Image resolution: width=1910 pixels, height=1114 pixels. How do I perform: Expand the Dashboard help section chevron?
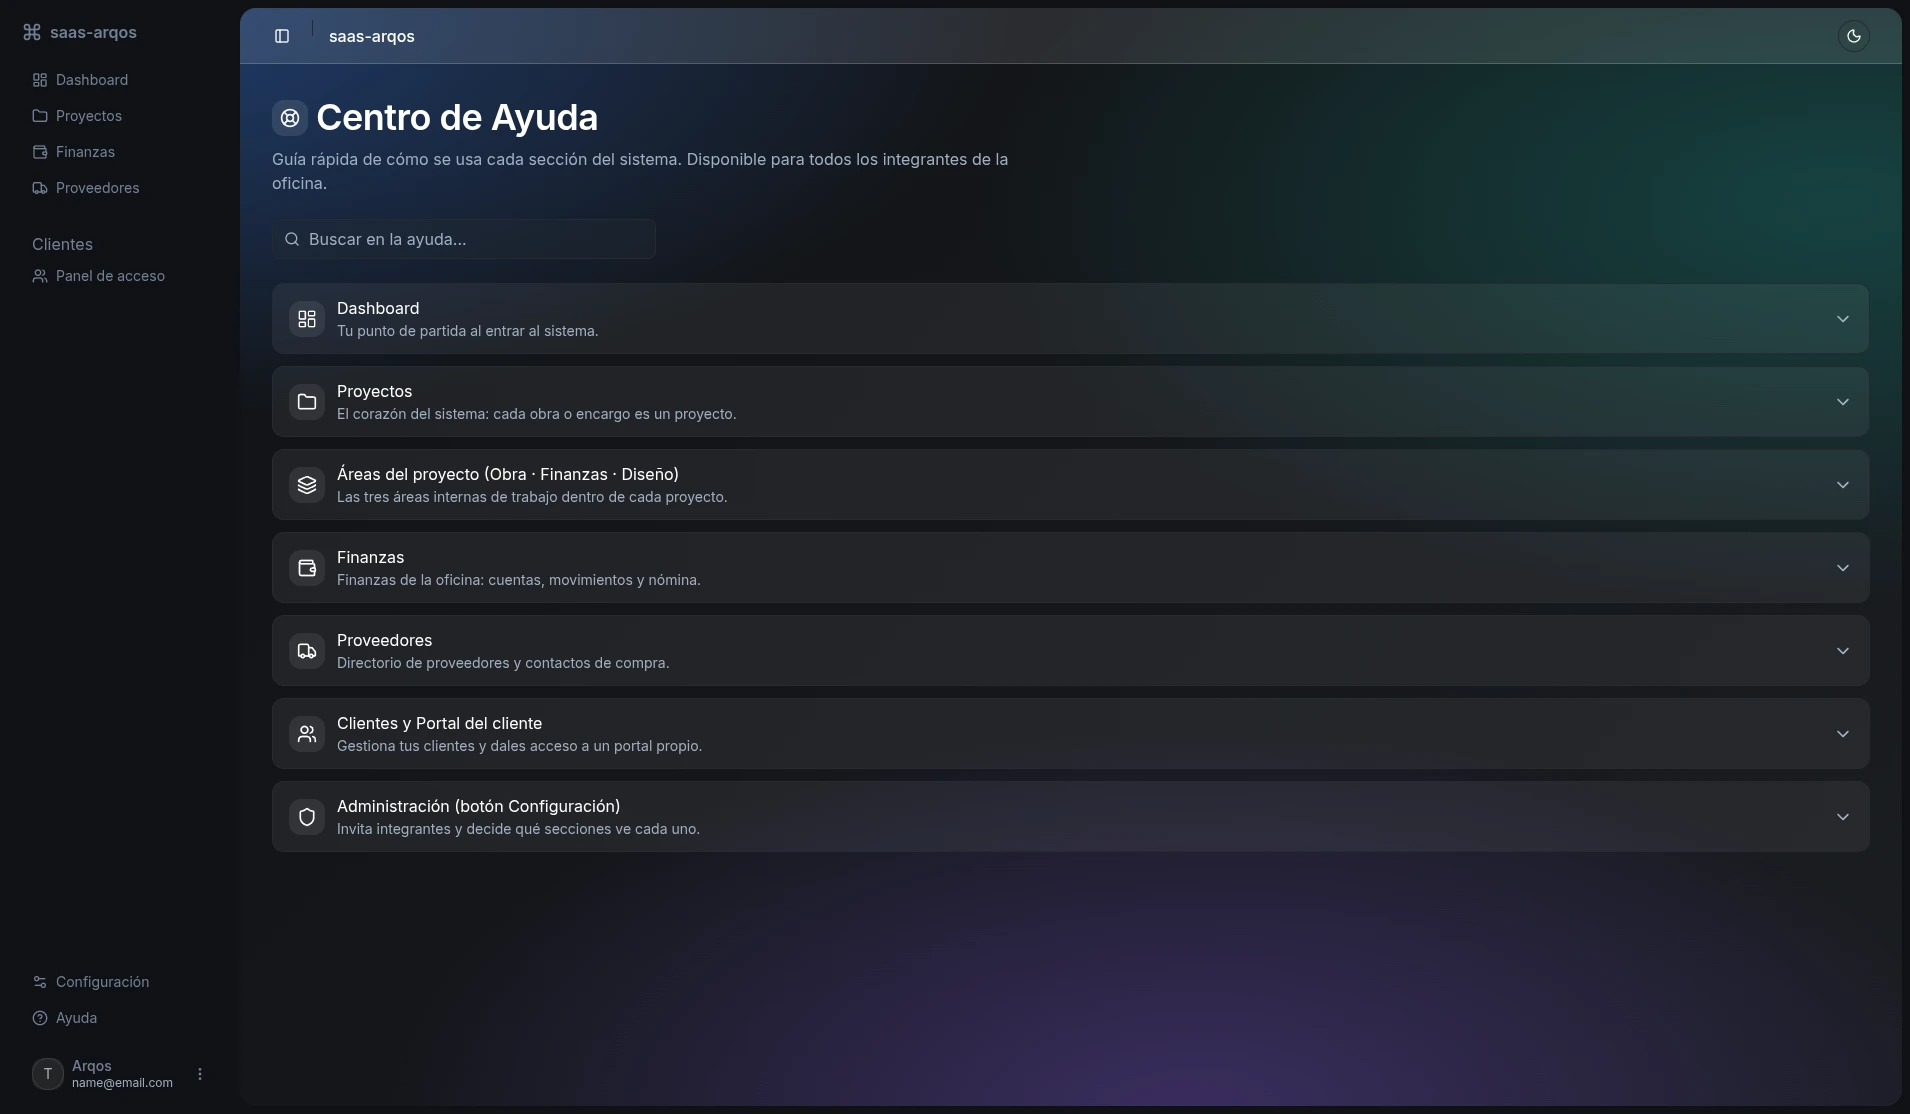1843,319
